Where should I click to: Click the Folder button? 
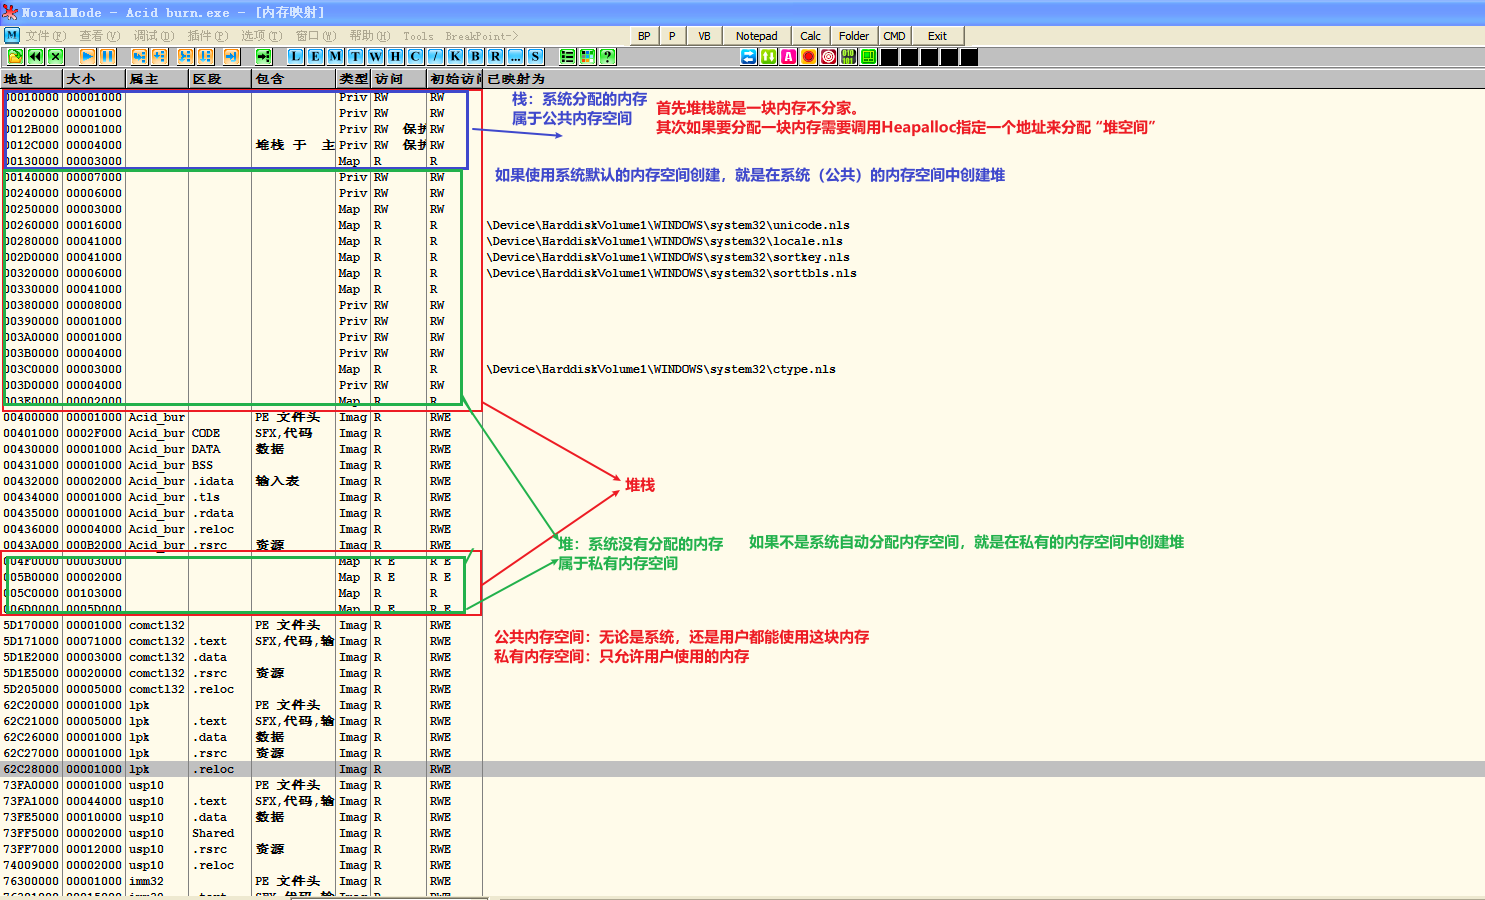[x=854, y=36]
